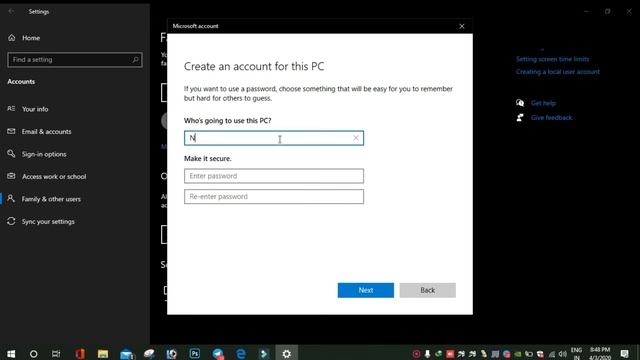Screen dimensions: 640x360
Task: Launch Photoshop from the taskbar
Action: pyautogui.click(x=195, y=353)
